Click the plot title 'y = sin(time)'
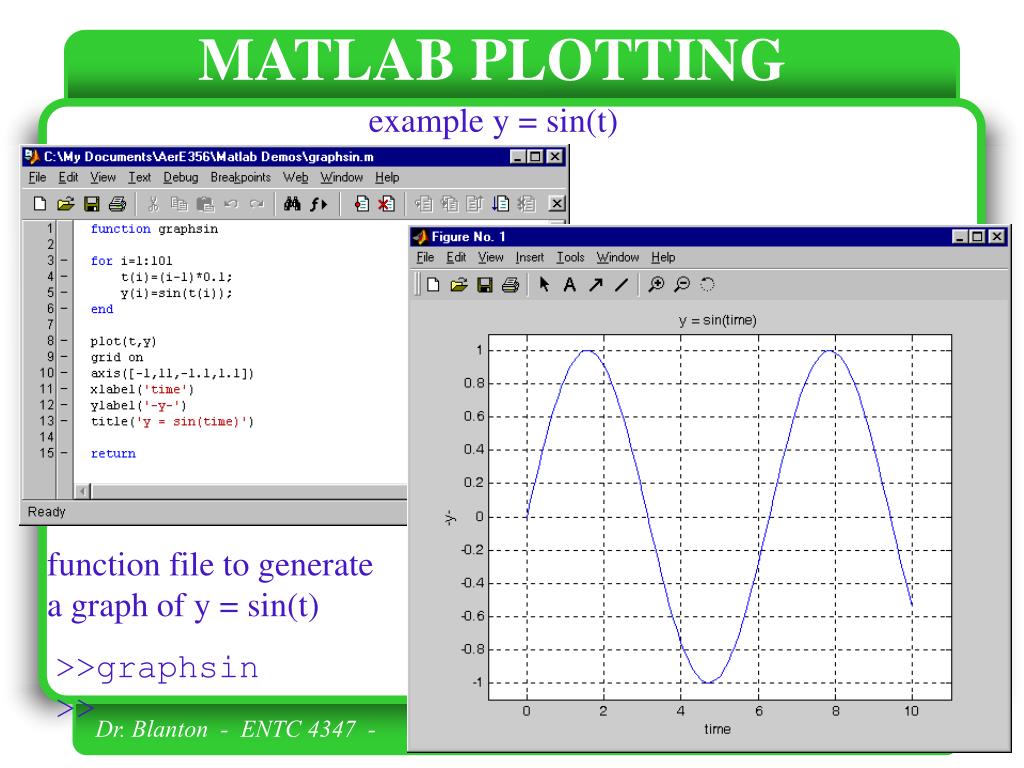The width and height of the screenshot is (1024, 768). (x=717, y=321)
